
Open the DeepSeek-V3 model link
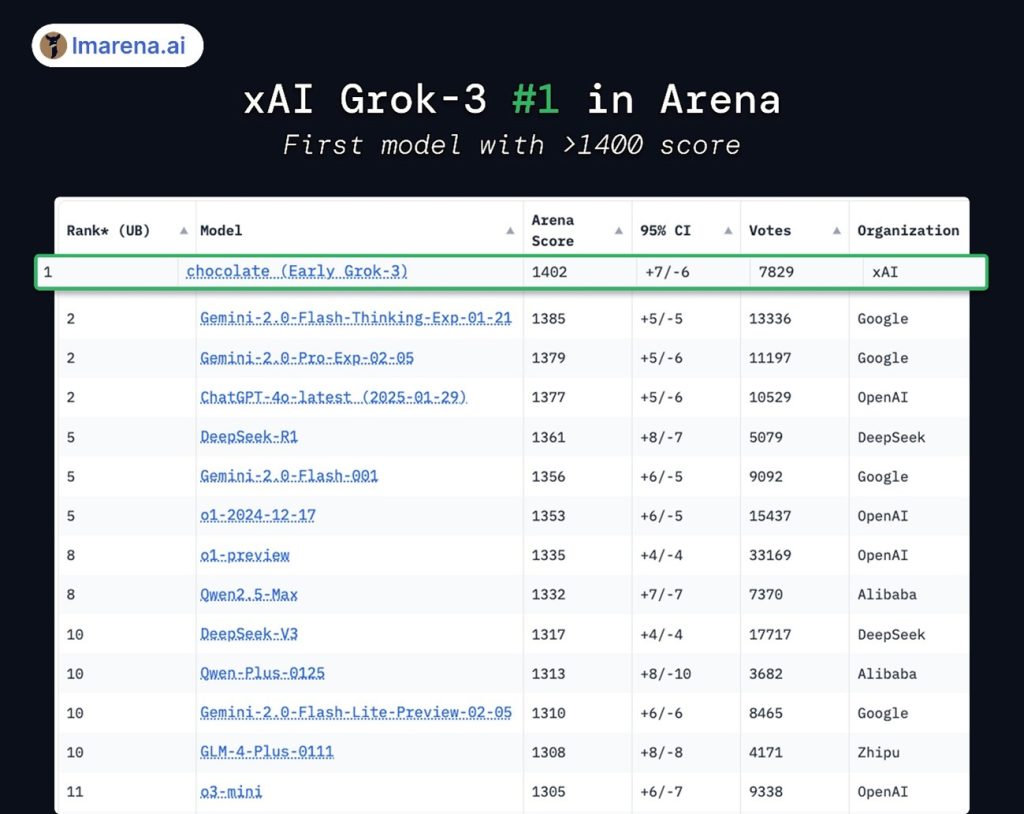[250, 634]
